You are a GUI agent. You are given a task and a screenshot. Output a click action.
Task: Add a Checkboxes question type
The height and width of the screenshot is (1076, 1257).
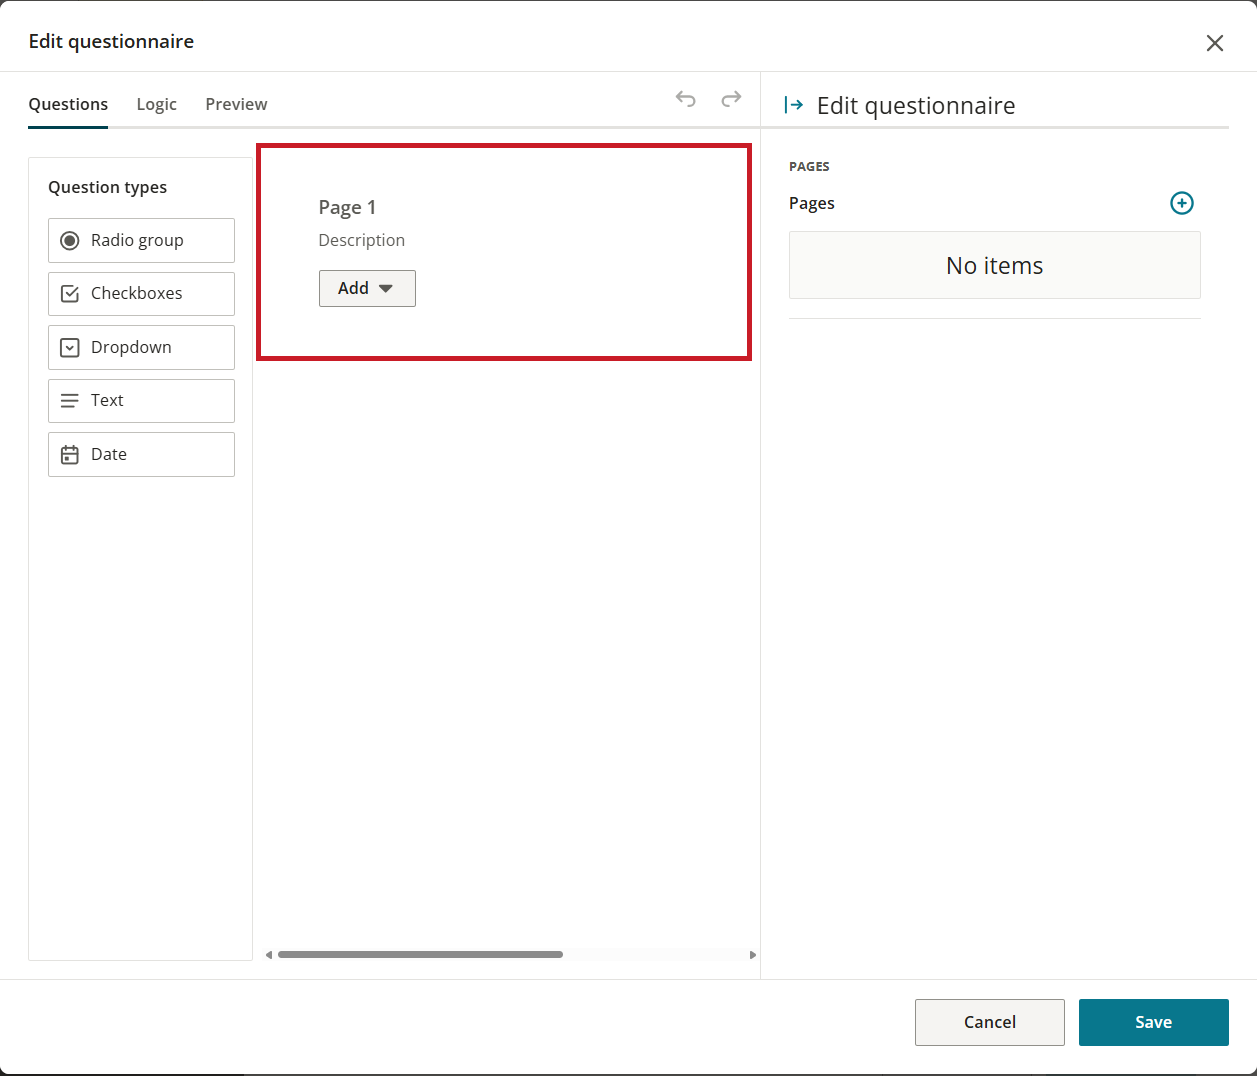[x=141, y=294]
